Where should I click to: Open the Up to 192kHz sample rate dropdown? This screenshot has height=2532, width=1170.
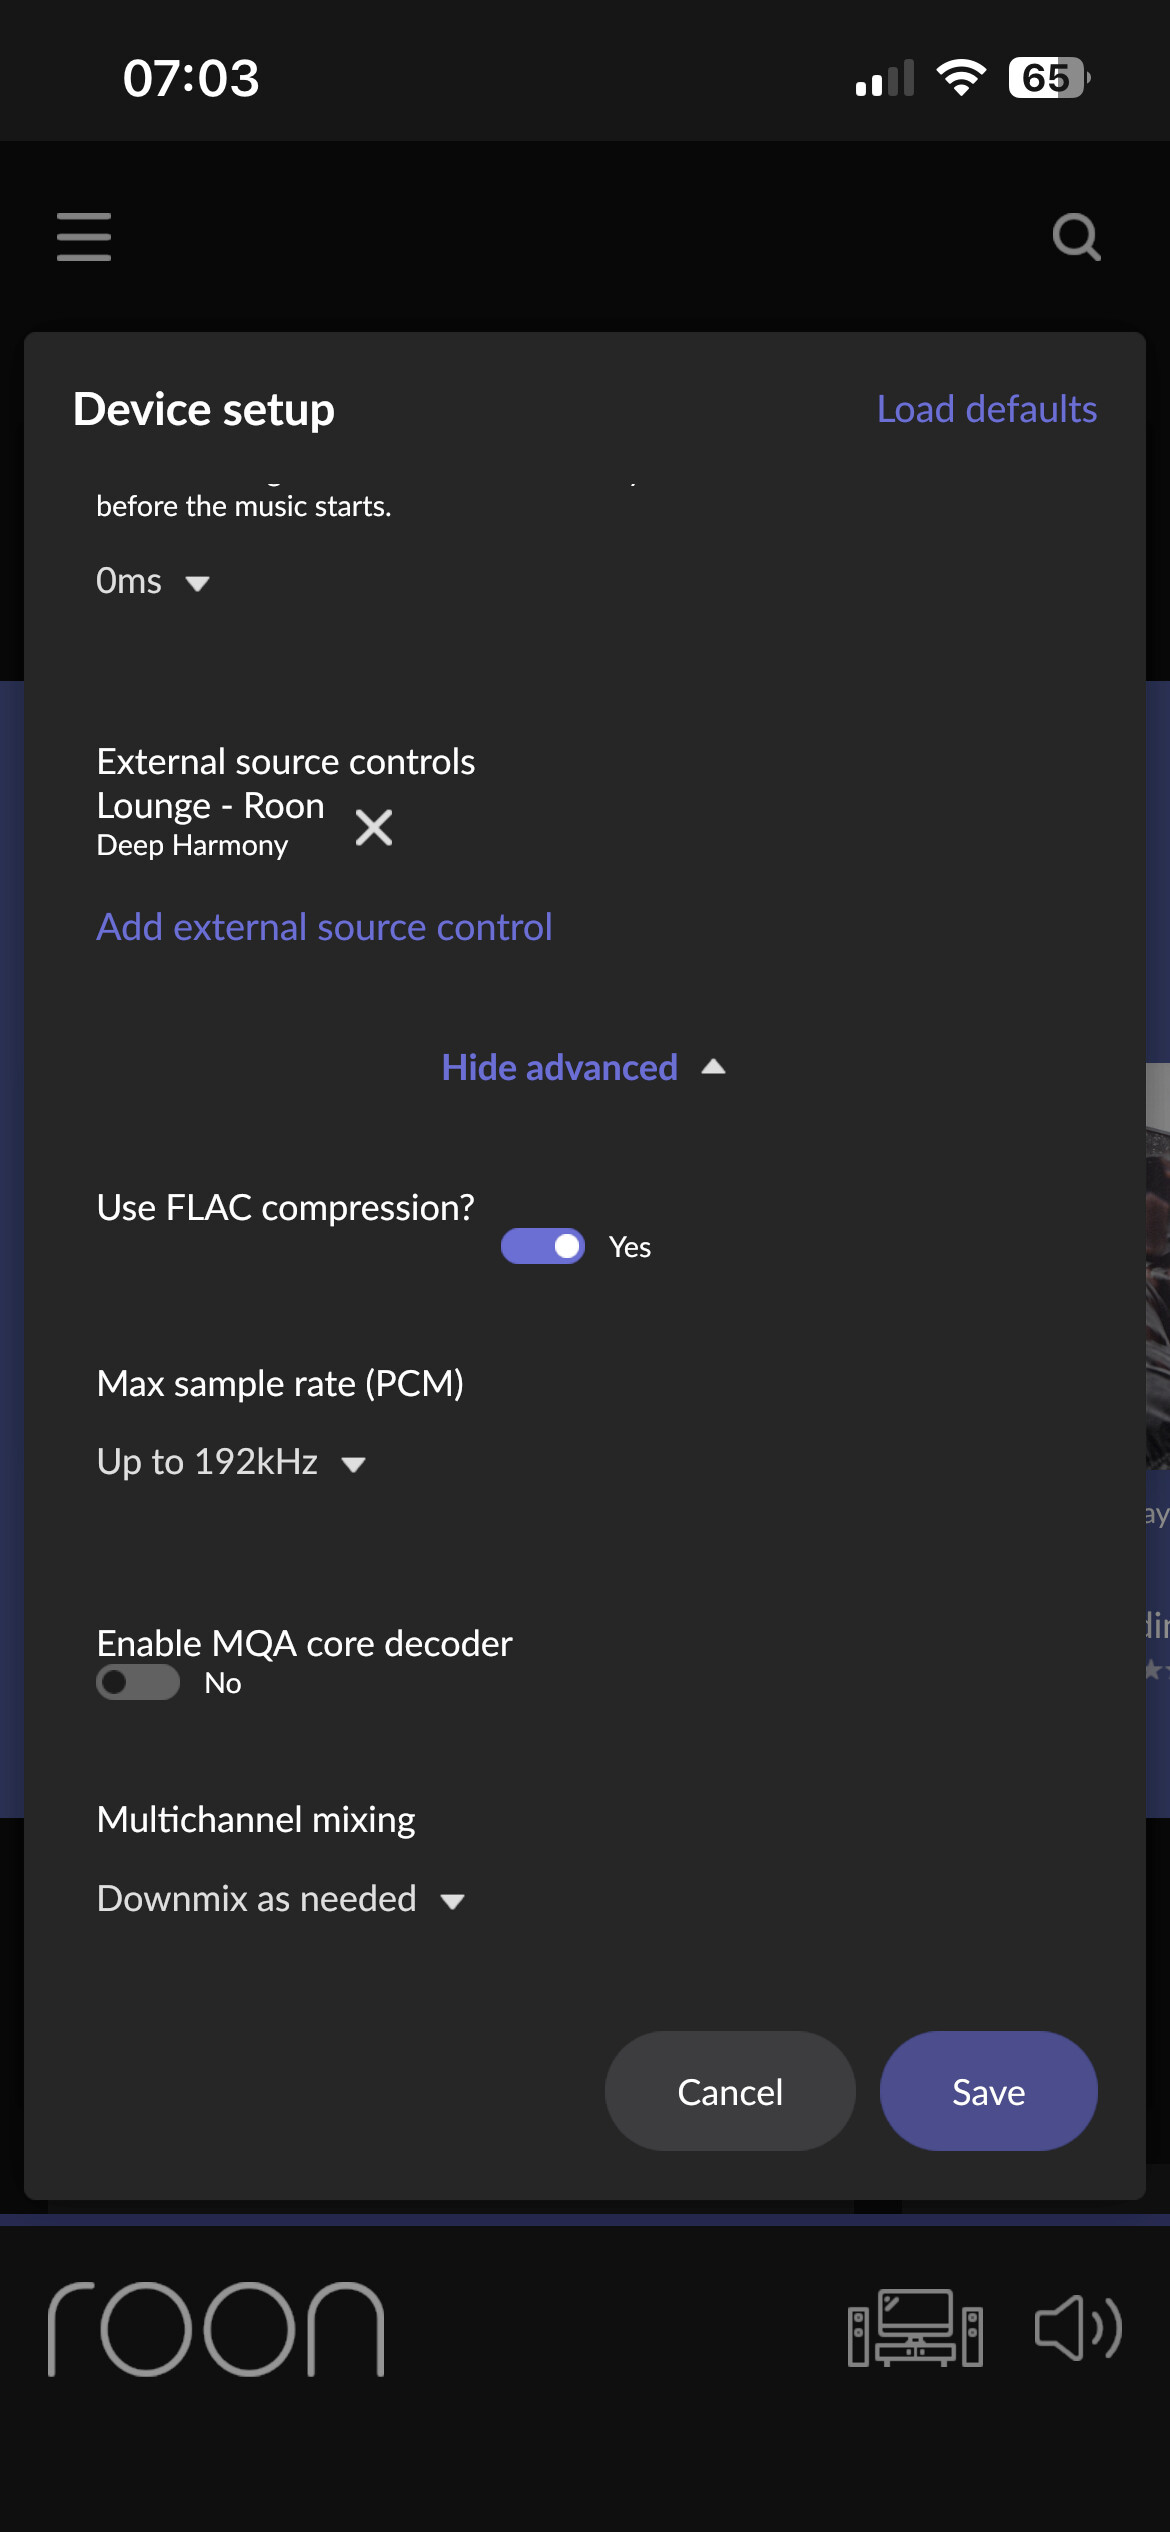coord(231,1462)
